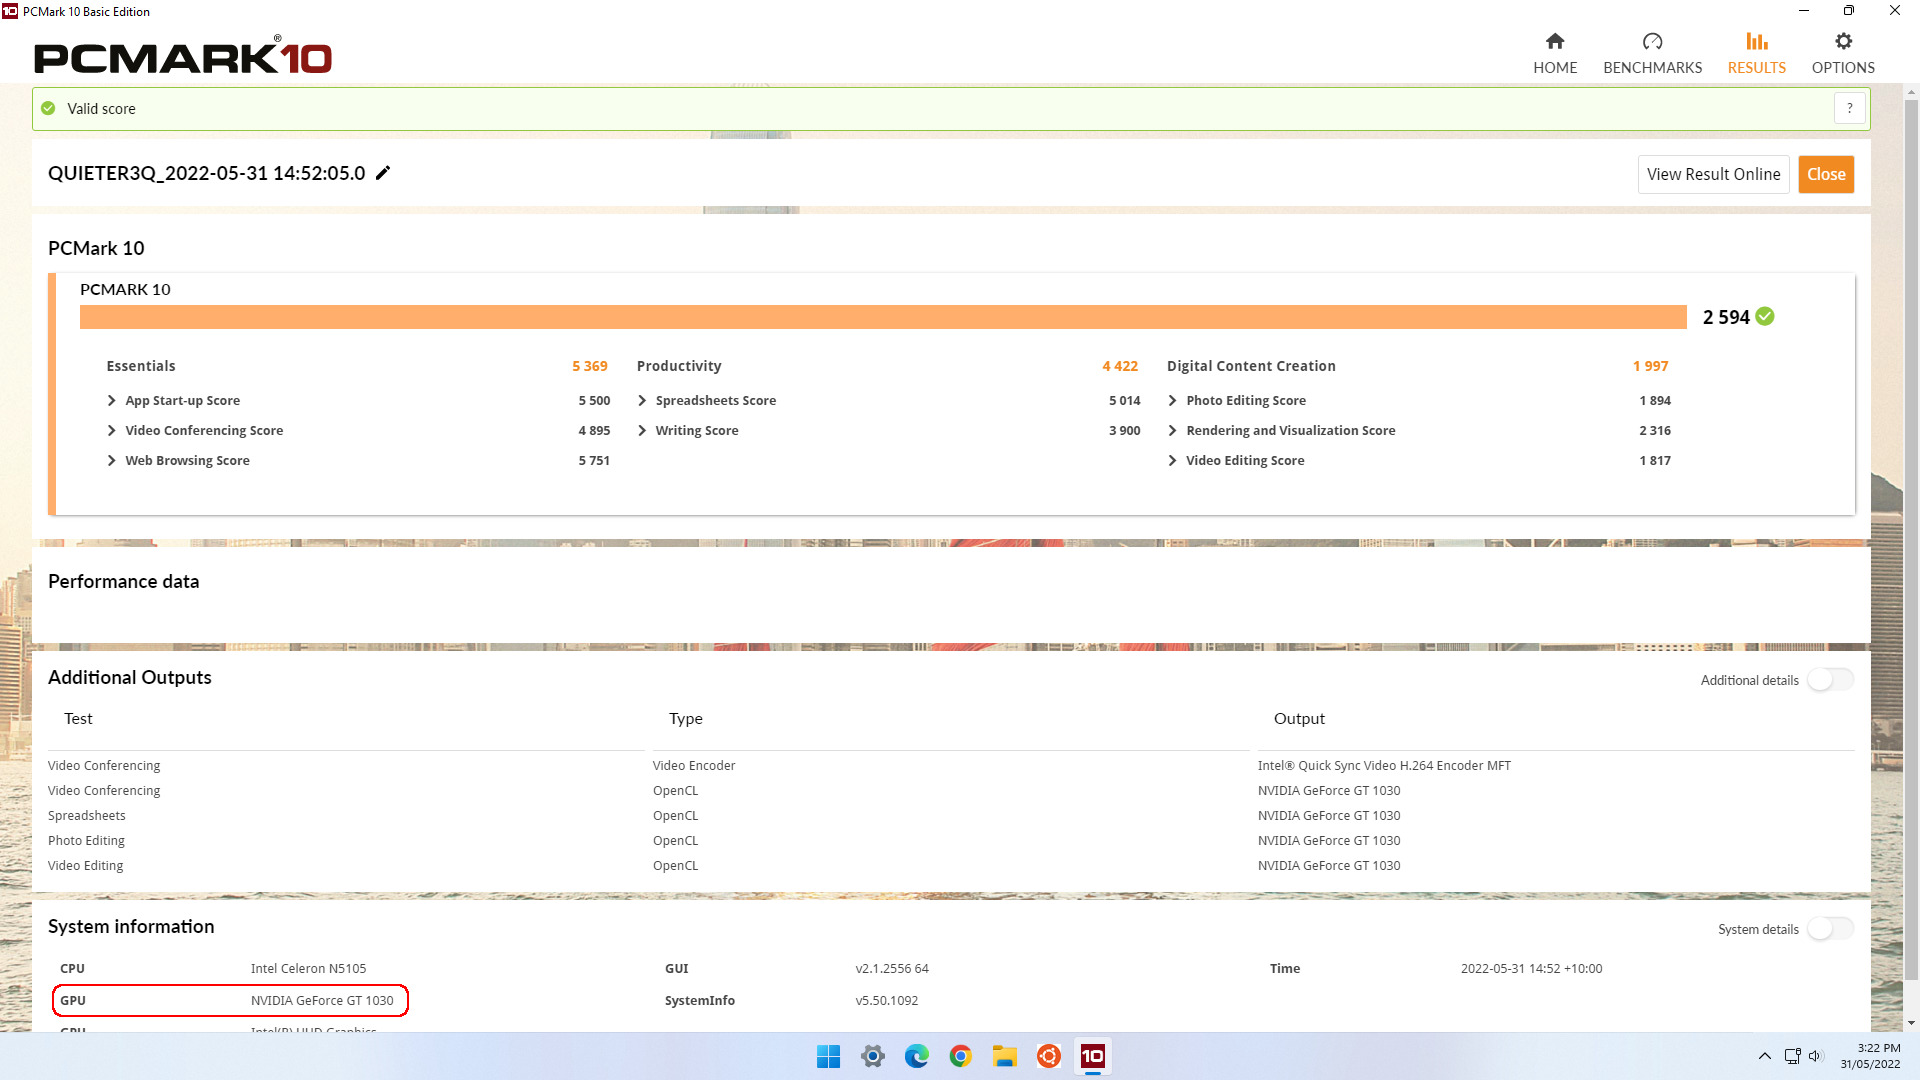Click the Test column header
The height and width of the screenshot is (1080, 1920).
point(78,718)
